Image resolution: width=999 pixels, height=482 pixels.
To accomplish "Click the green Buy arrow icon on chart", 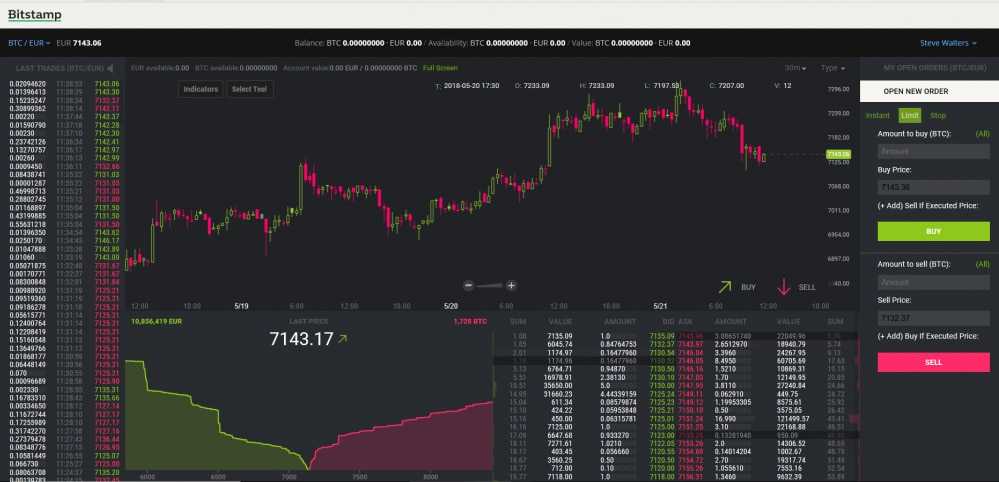I will pos(725,287).
